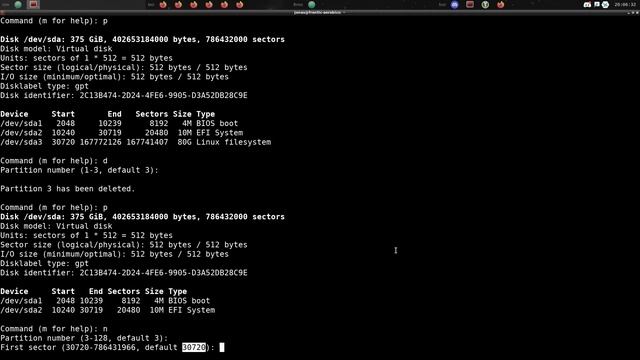Viewport: 640px width, 360px height.
Task: Click the /dev/sda3 row device name
Action: [21, 142]
